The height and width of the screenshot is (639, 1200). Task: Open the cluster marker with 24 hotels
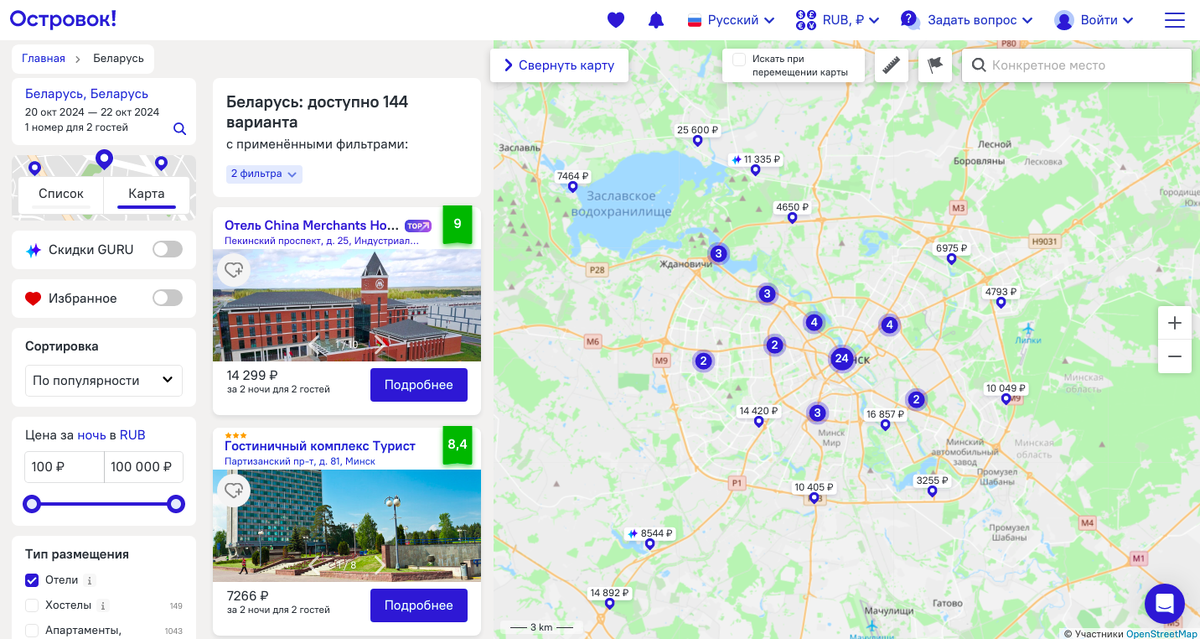[842, 358]
